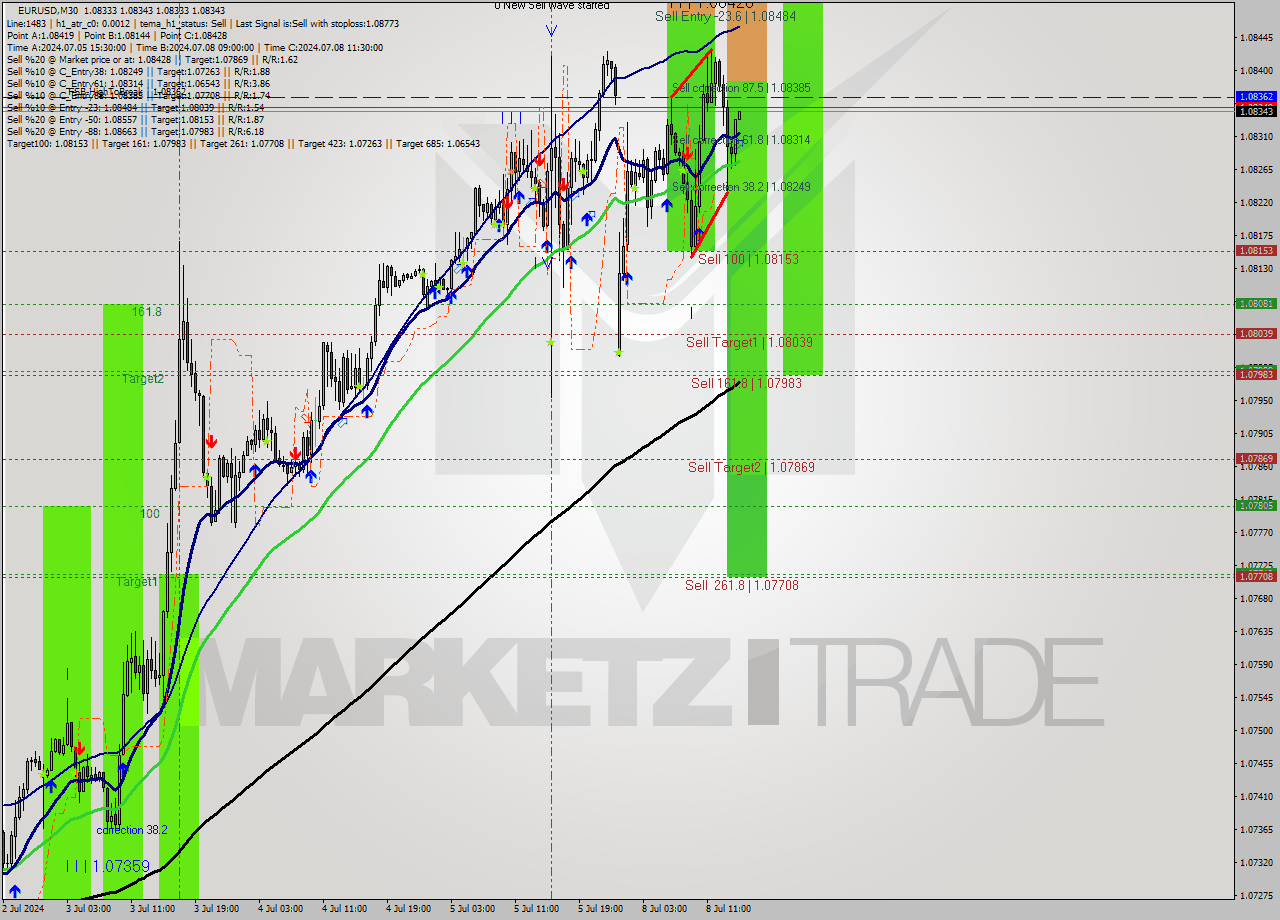Image resolution: width=1280 pixels, height=920 pixels.
Task: Click the 1.07590 price axis value
Action: pos(1255,665)
